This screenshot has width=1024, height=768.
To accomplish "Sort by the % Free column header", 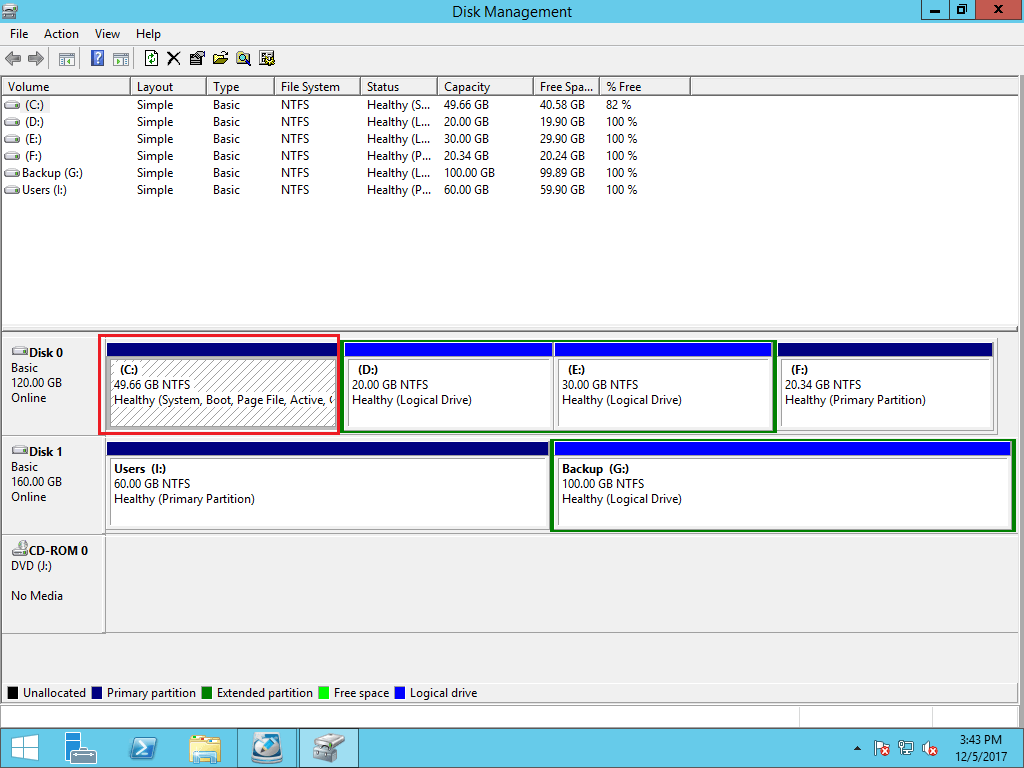I will click(645, 87).
